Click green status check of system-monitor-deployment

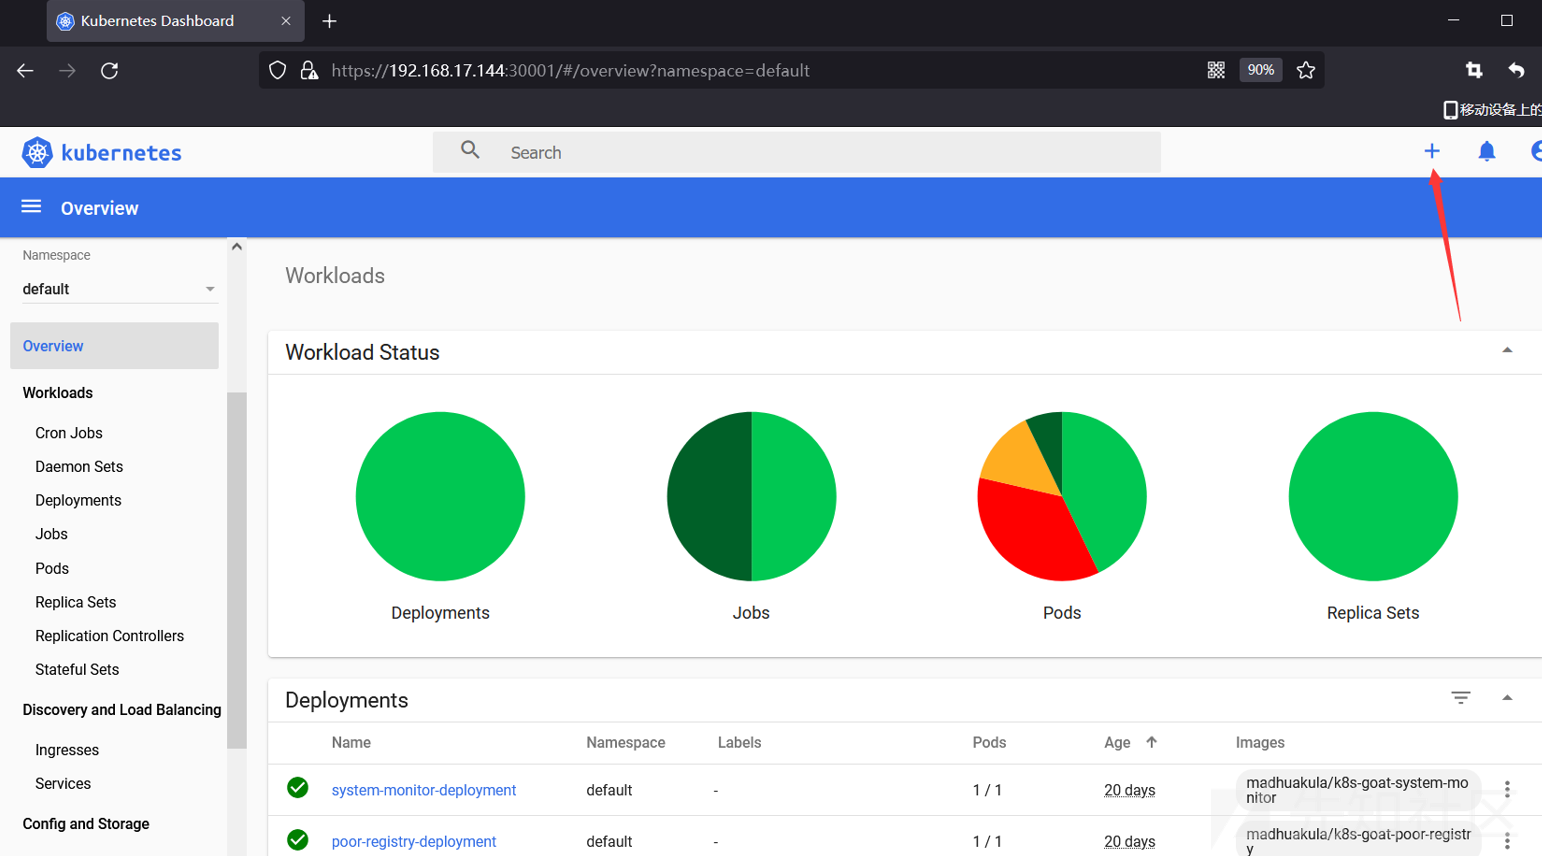tap(297, 788)
